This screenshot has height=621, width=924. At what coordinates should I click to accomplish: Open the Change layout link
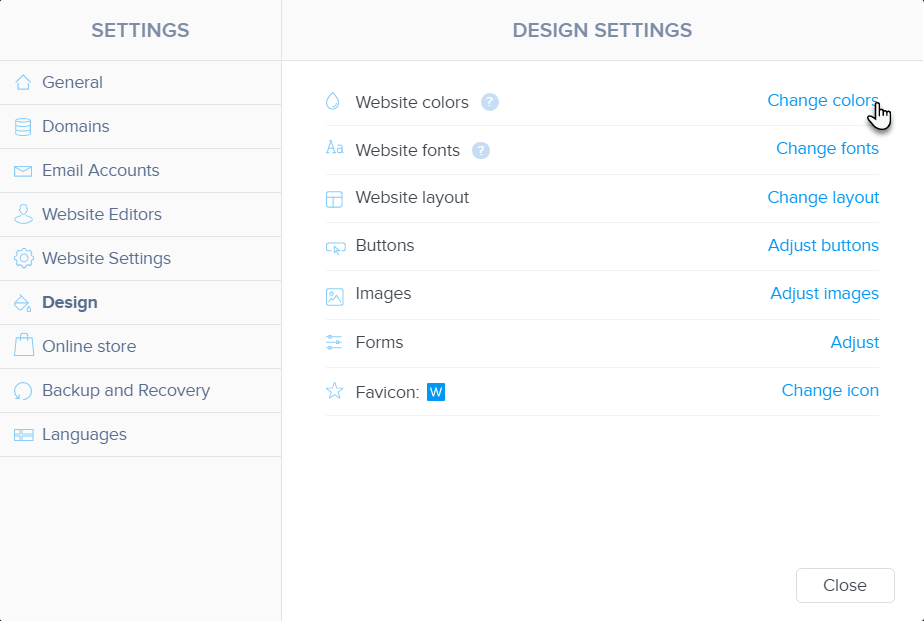click(x=823, y=198)
